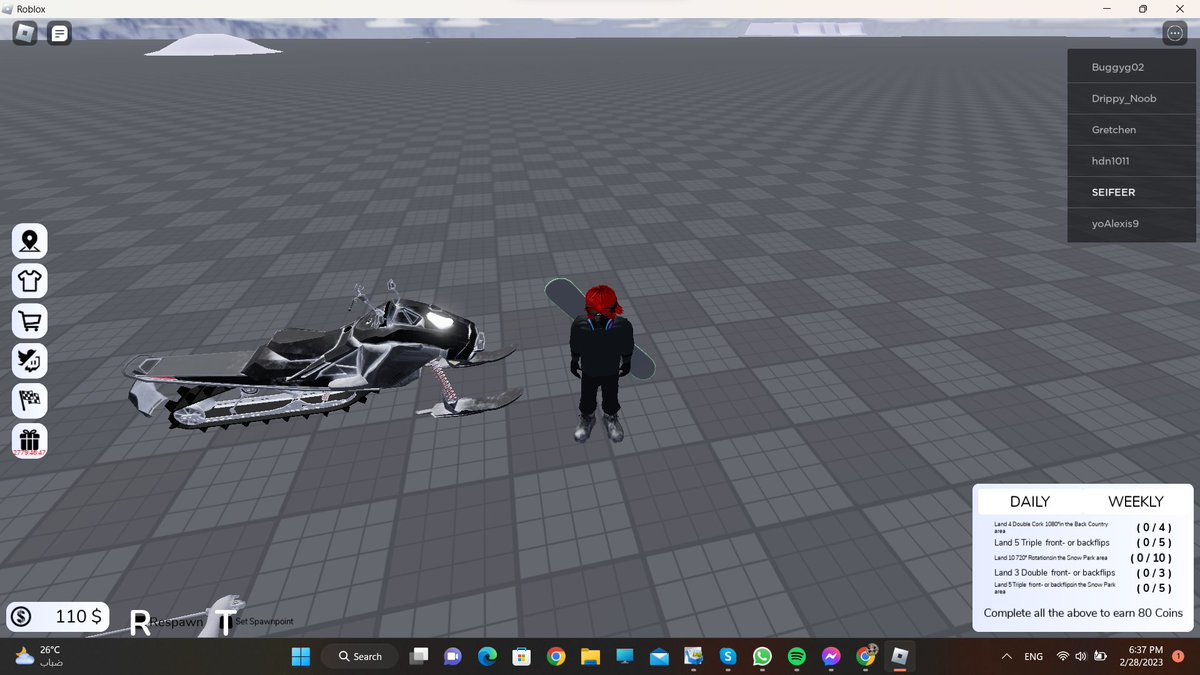The height and width of the screenshot is (675, 1200).
Task: Select player Buggyg02 in the player list
Action: pyautogui.click(x=1131, y=67)
